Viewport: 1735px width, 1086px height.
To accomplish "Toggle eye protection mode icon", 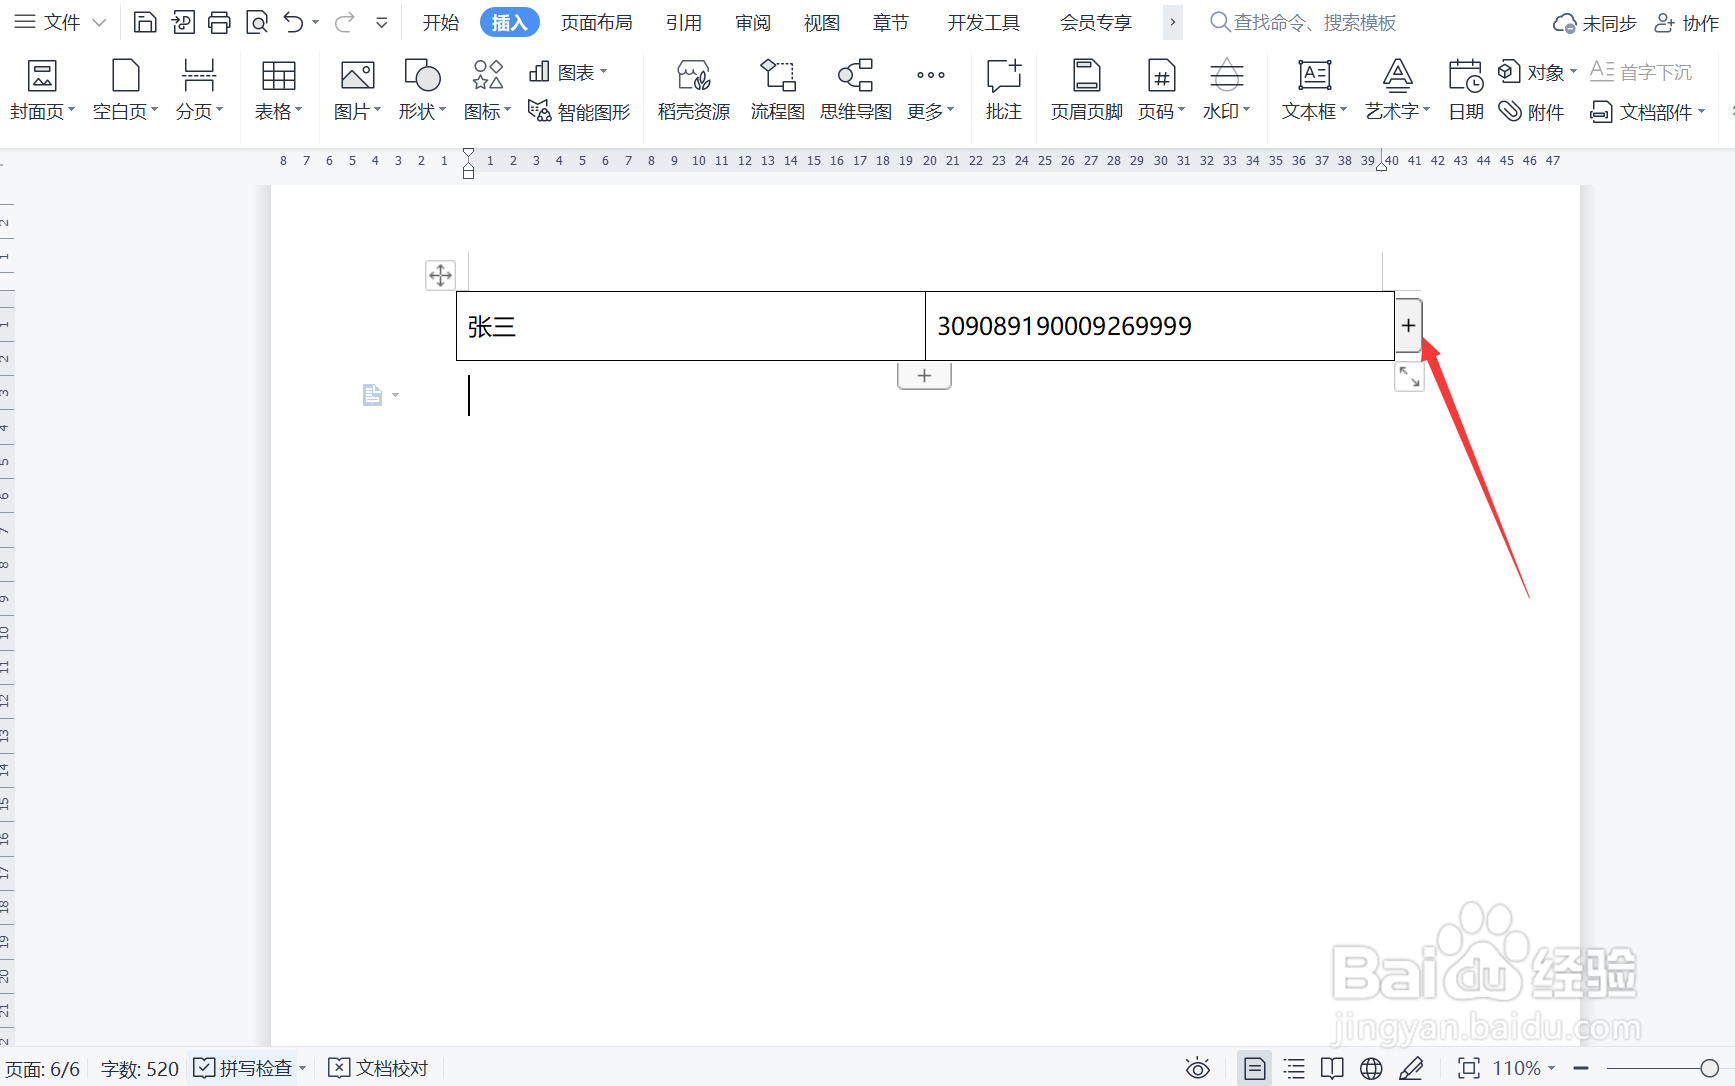I will pos(1198,1069).
